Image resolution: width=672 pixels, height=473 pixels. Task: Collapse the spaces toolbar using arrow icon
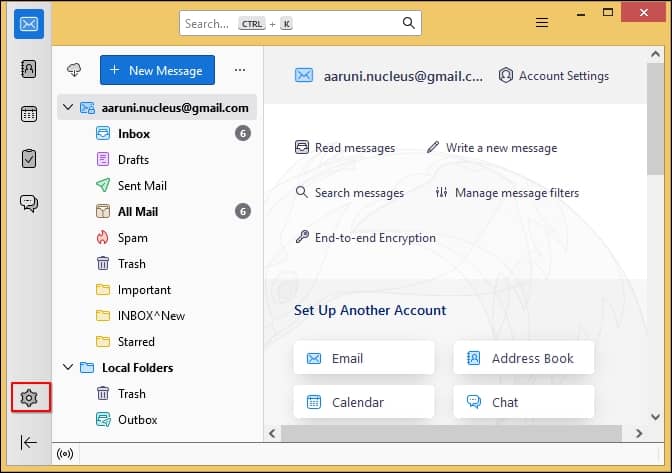click(28, 442)
